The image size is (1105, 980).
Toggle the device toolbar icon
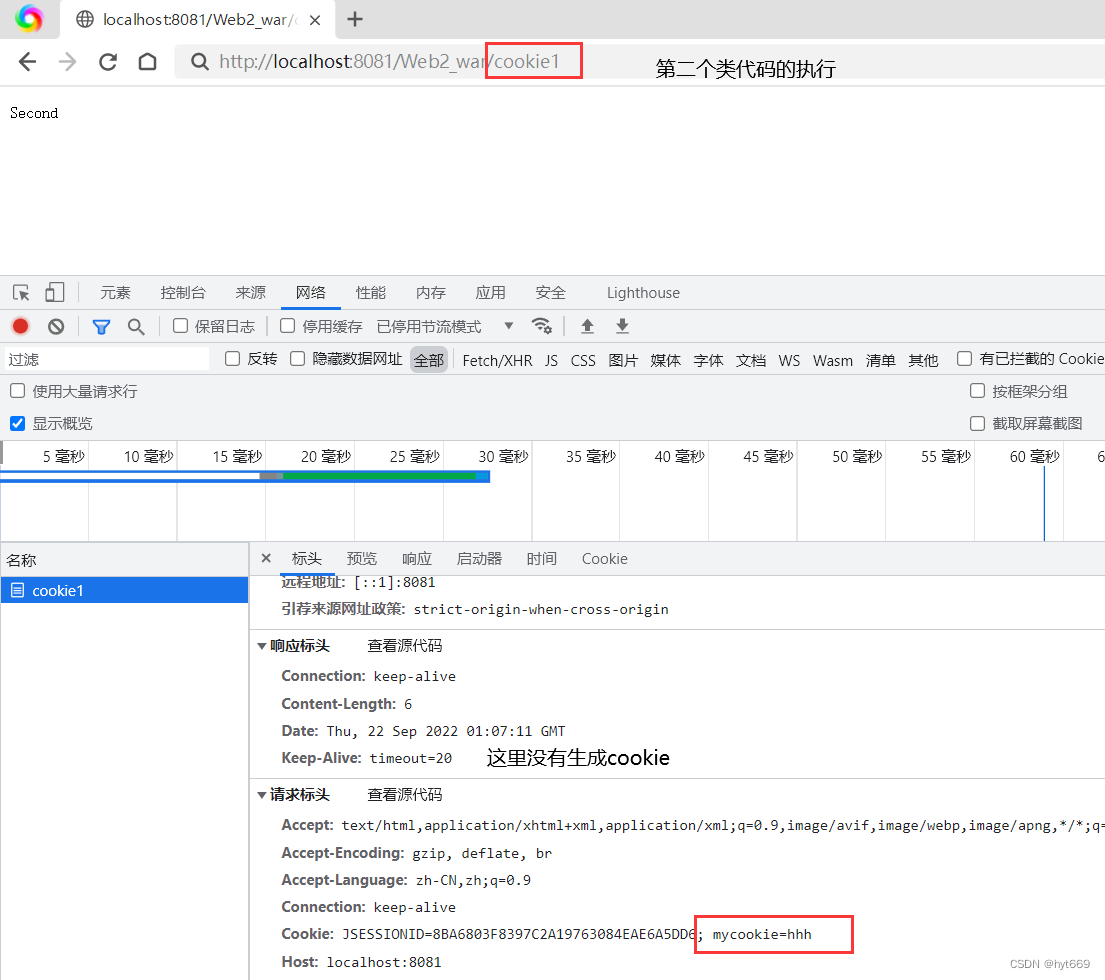pyautogui.click(x=54, y=292)
